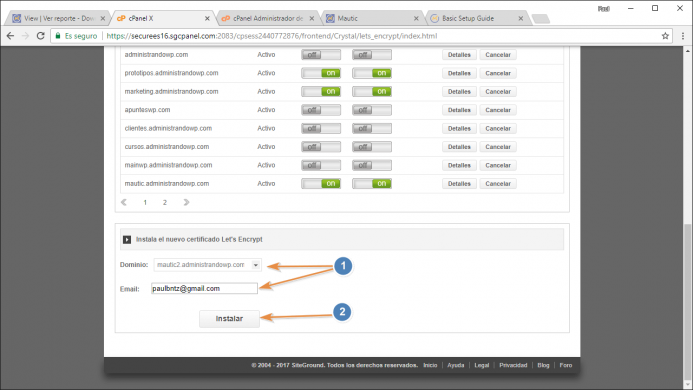Go to pagination page 2

coord(165,203)
